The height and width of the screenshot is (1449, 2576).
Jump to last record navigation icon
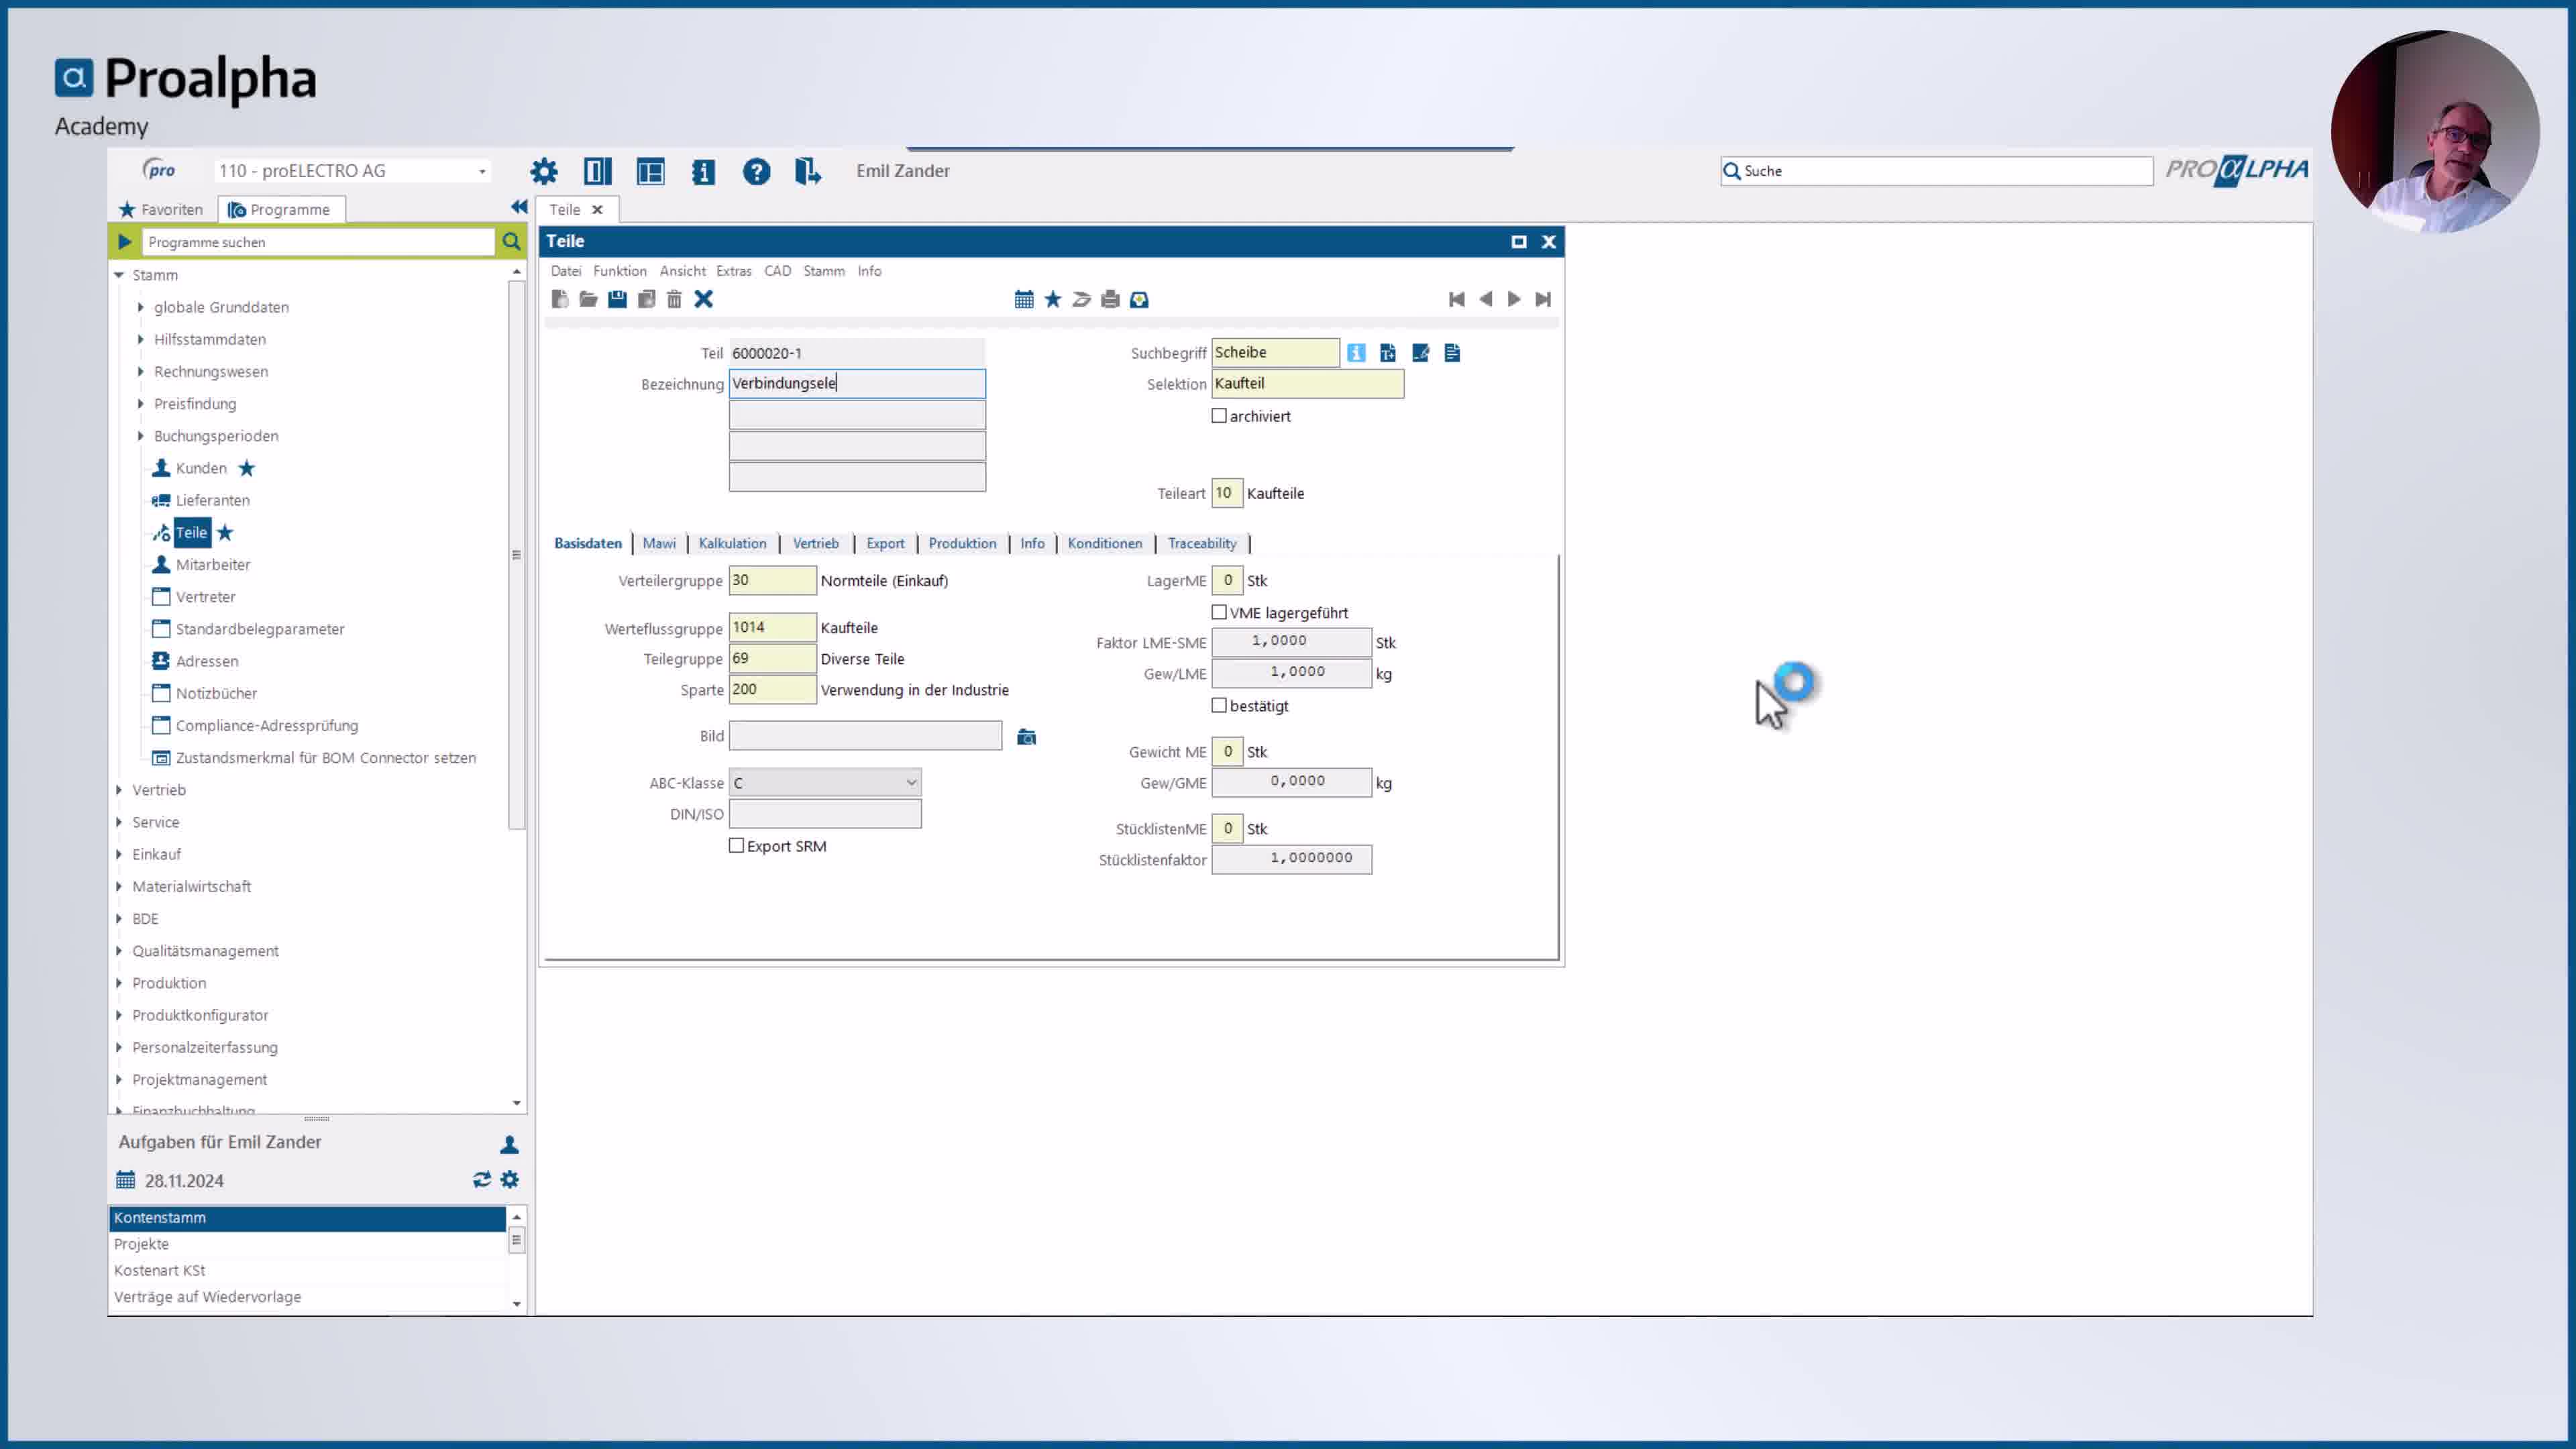1543,299
